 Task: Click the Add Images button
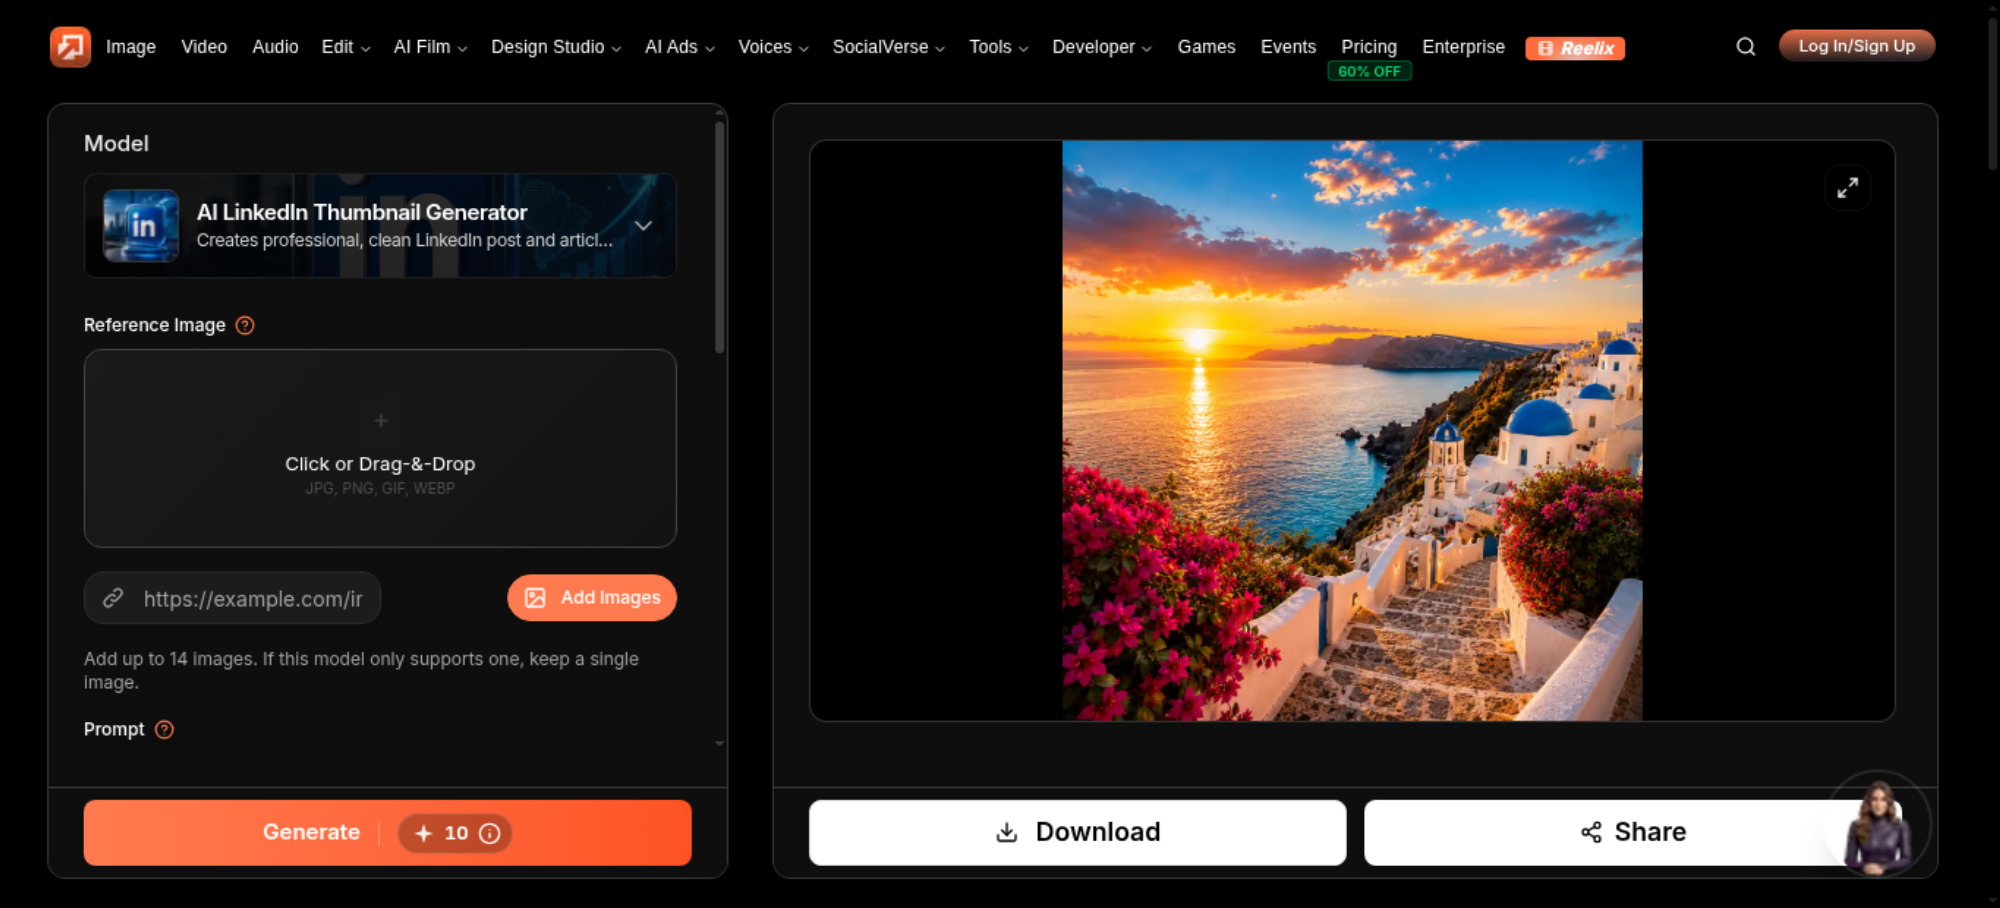(x=592, y=597)
